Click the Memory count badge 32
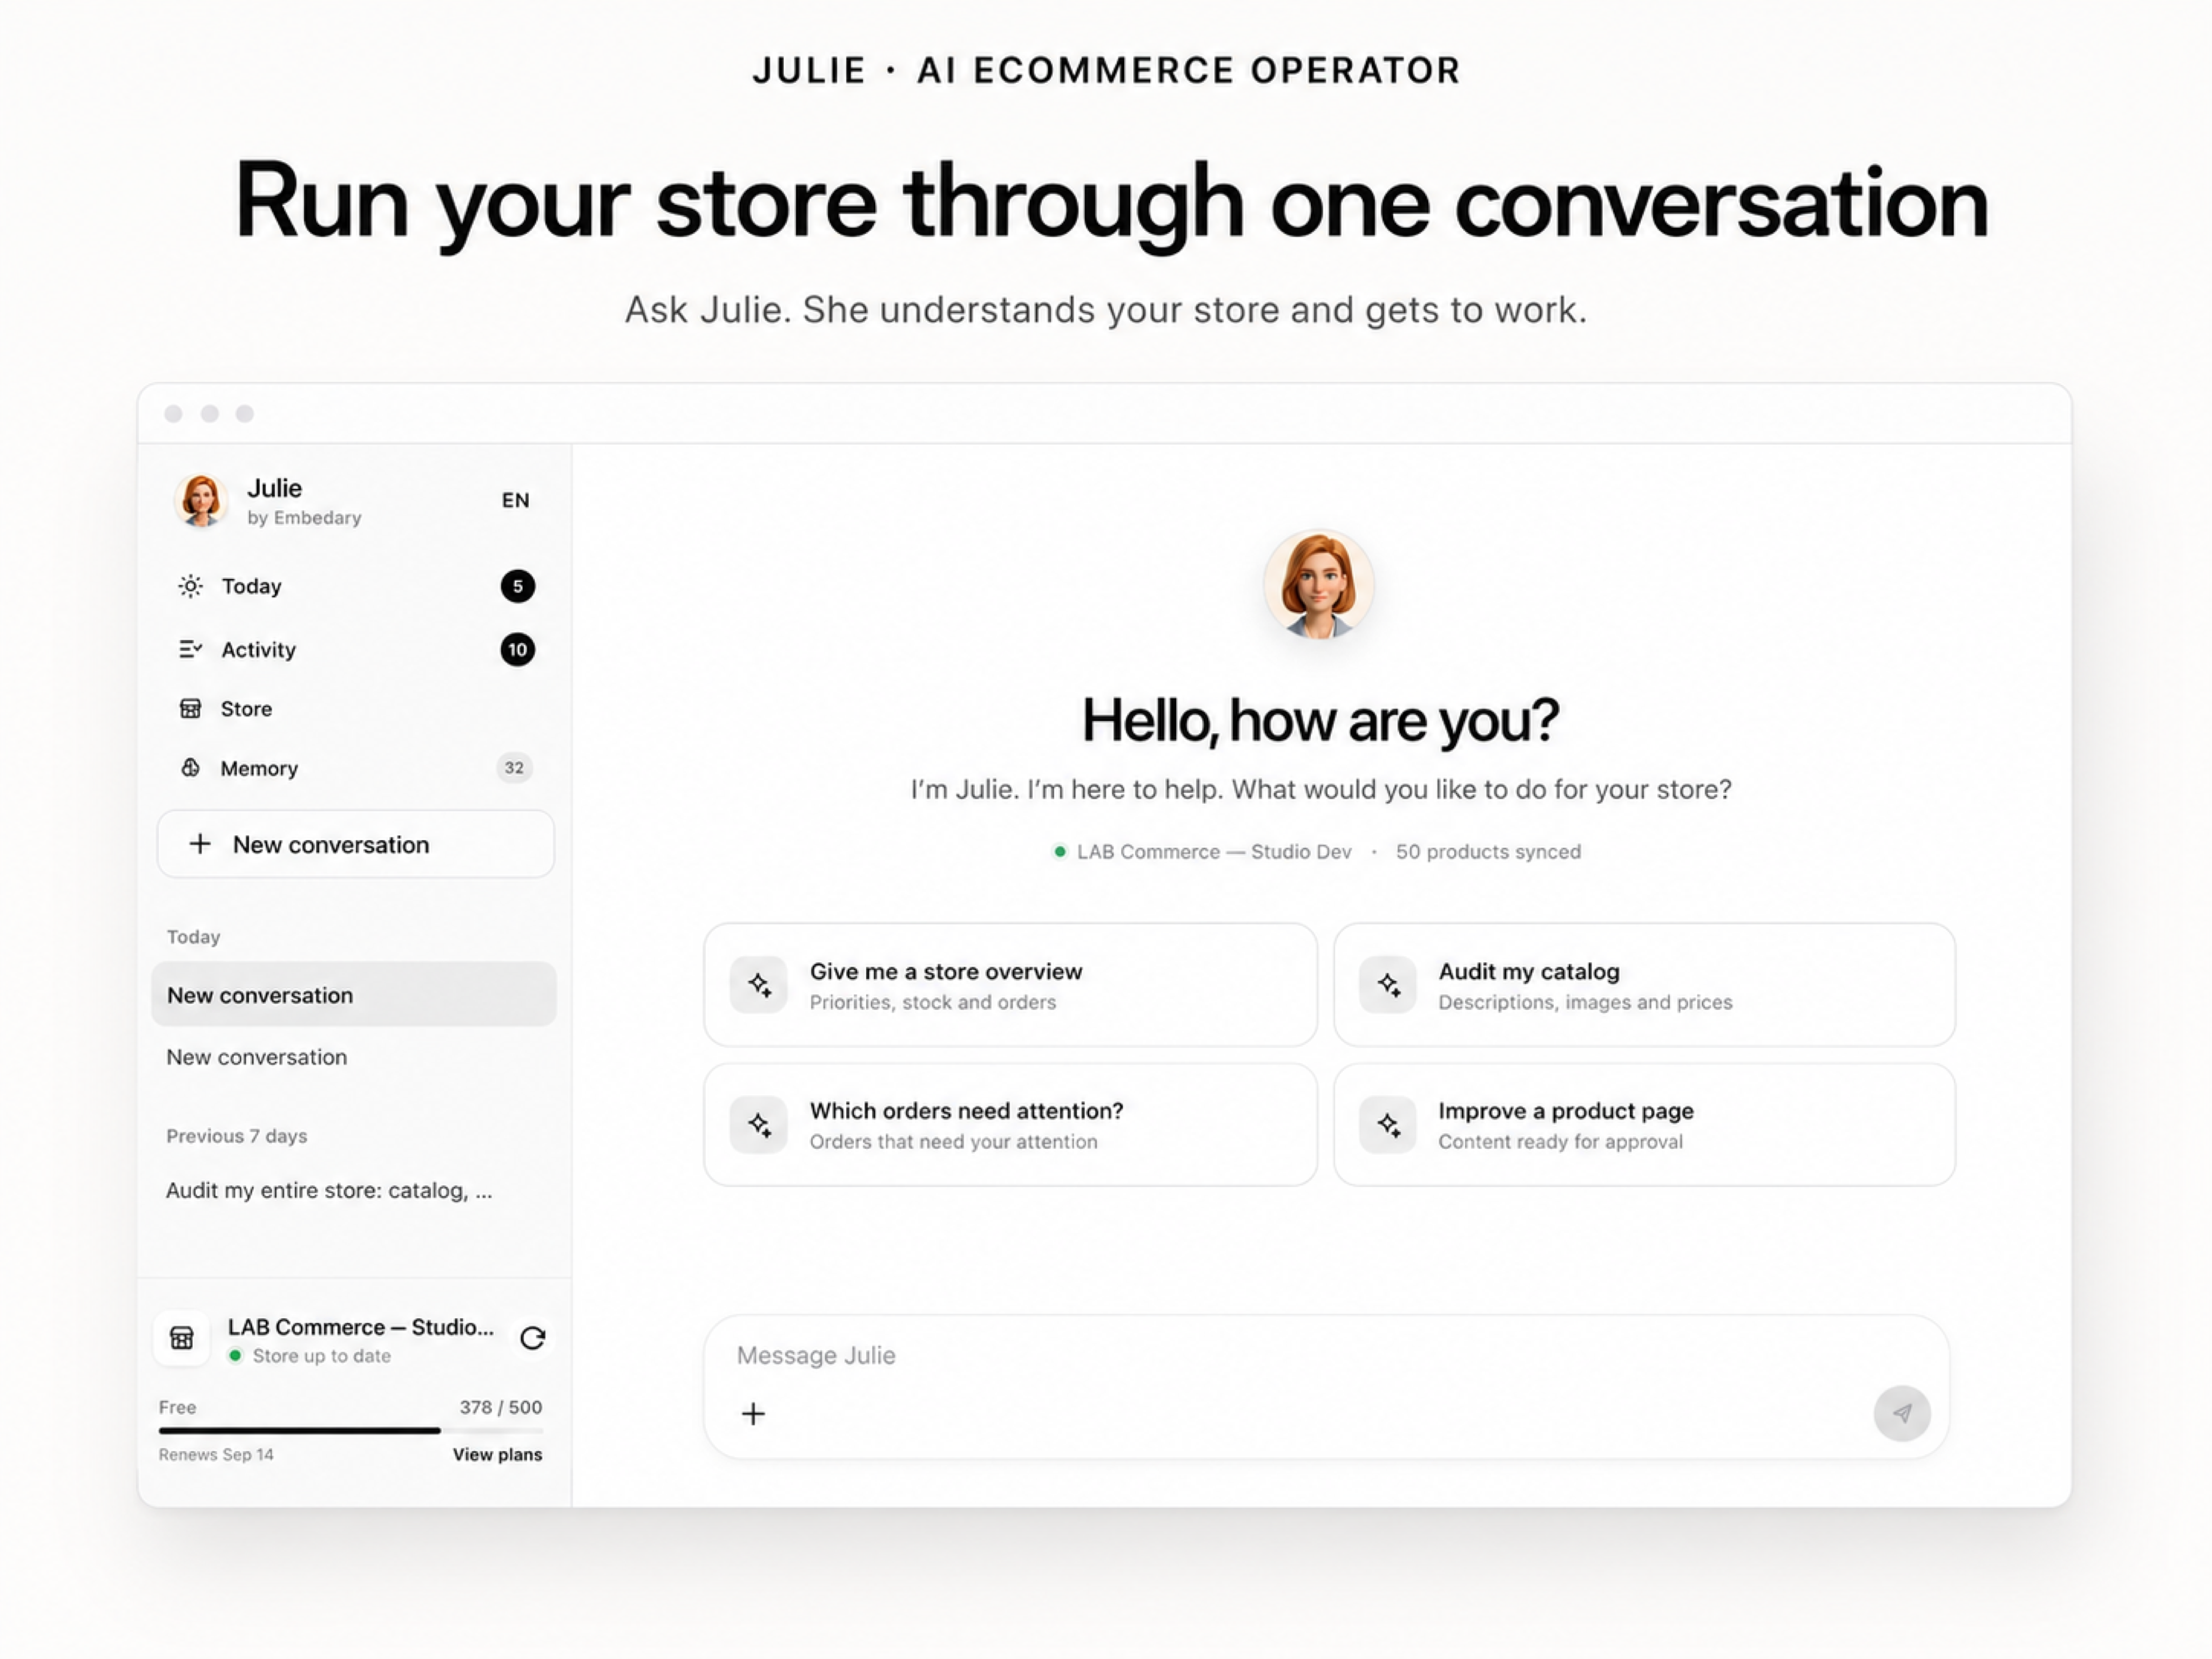The height and width of the screenshot is (1659, 2212). coord(514,768)
